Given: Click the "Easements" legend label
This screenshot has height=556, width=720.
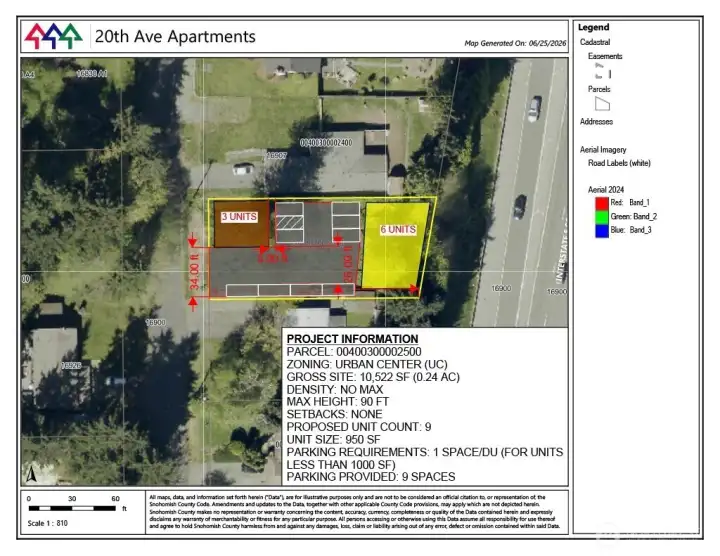Looking at the screenshot, I should 605,56.
